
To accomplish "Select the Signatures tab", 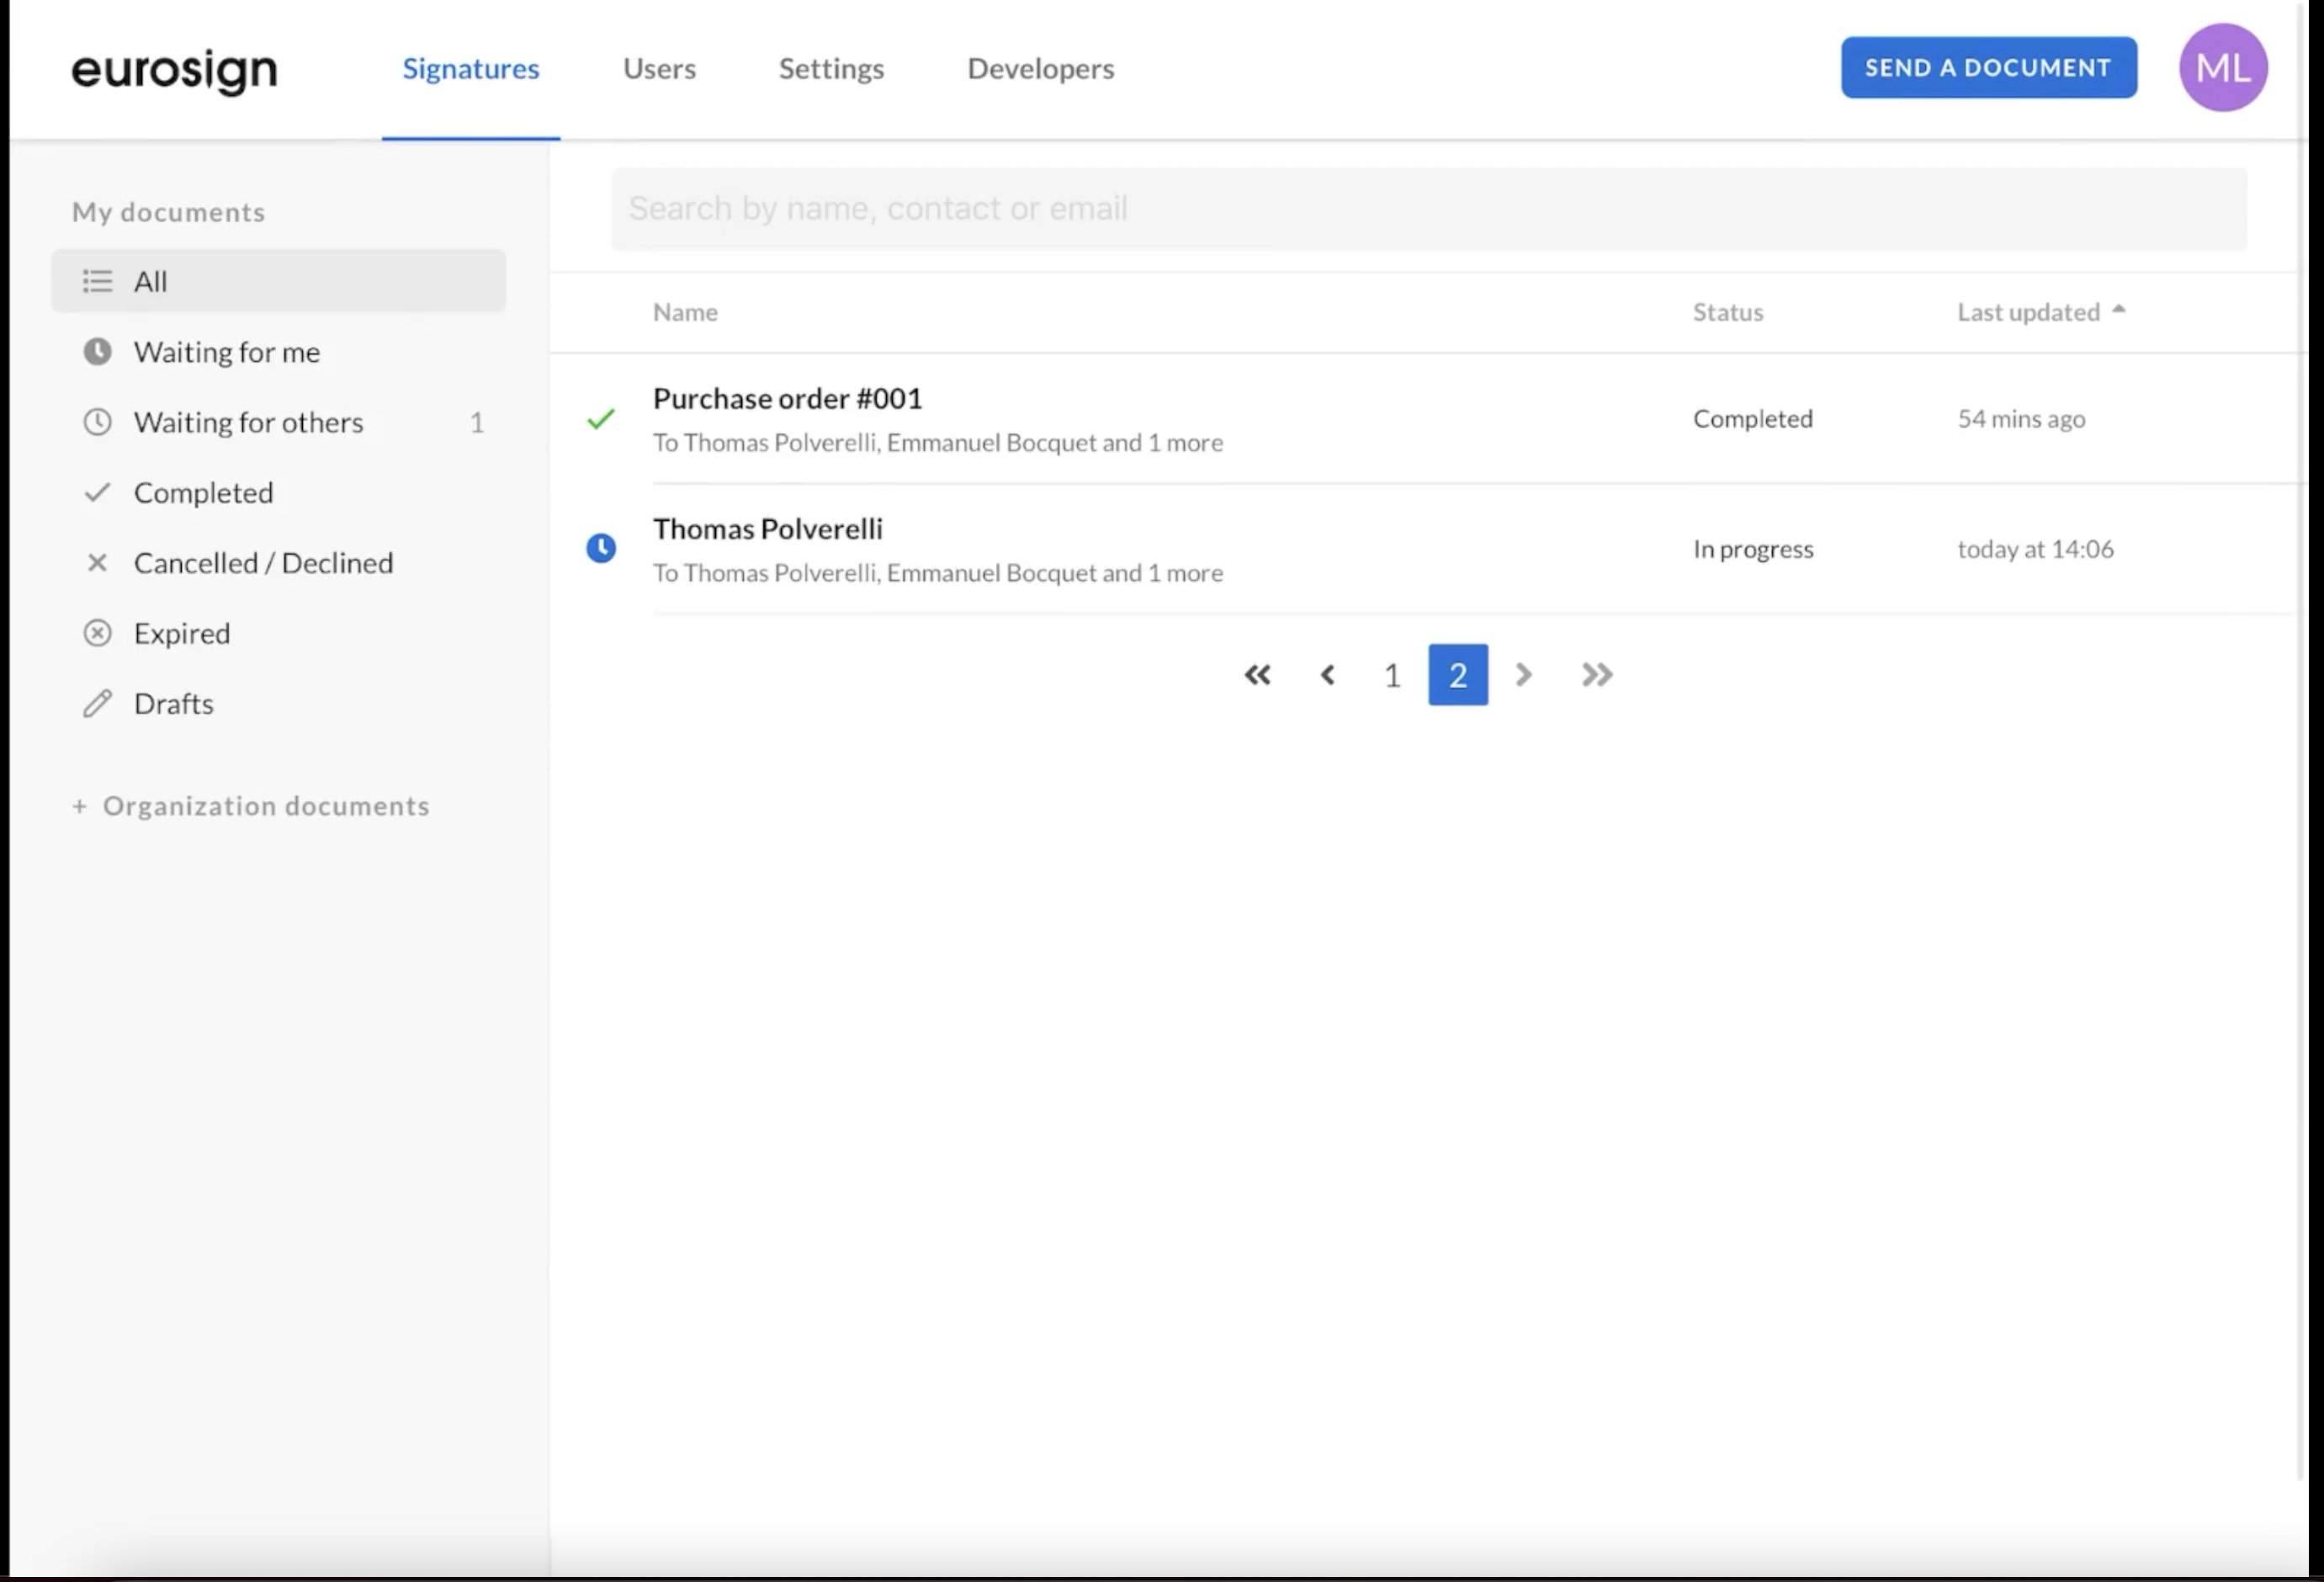I will point(470,67).
